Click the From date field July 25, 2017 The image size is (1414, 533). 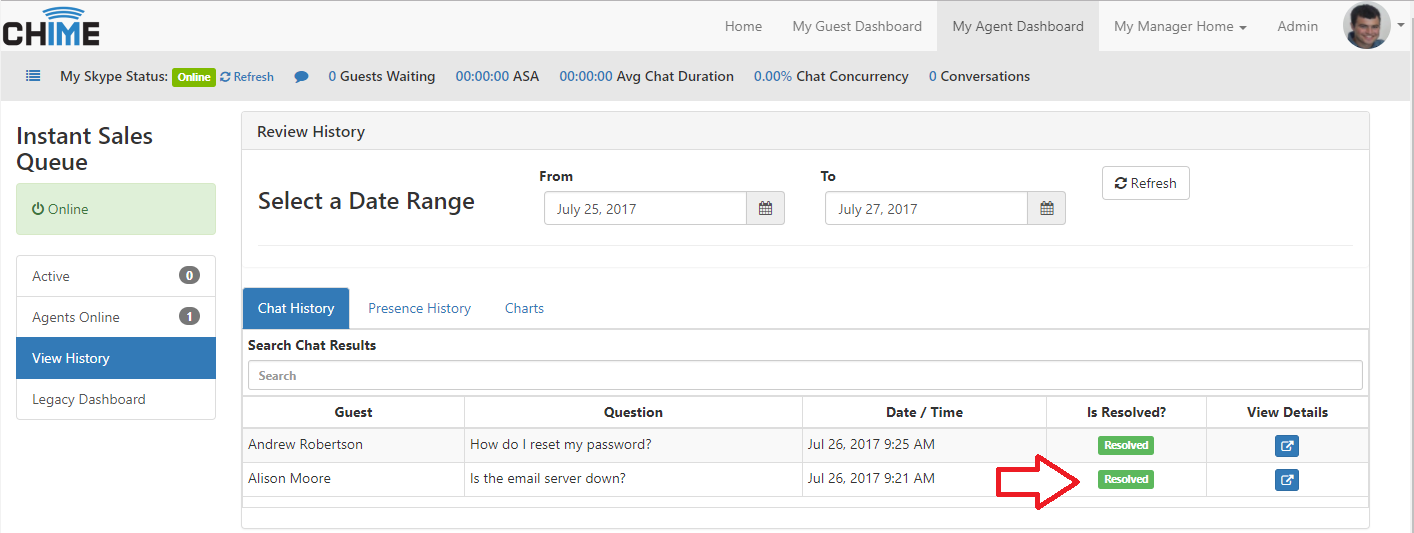645,209
